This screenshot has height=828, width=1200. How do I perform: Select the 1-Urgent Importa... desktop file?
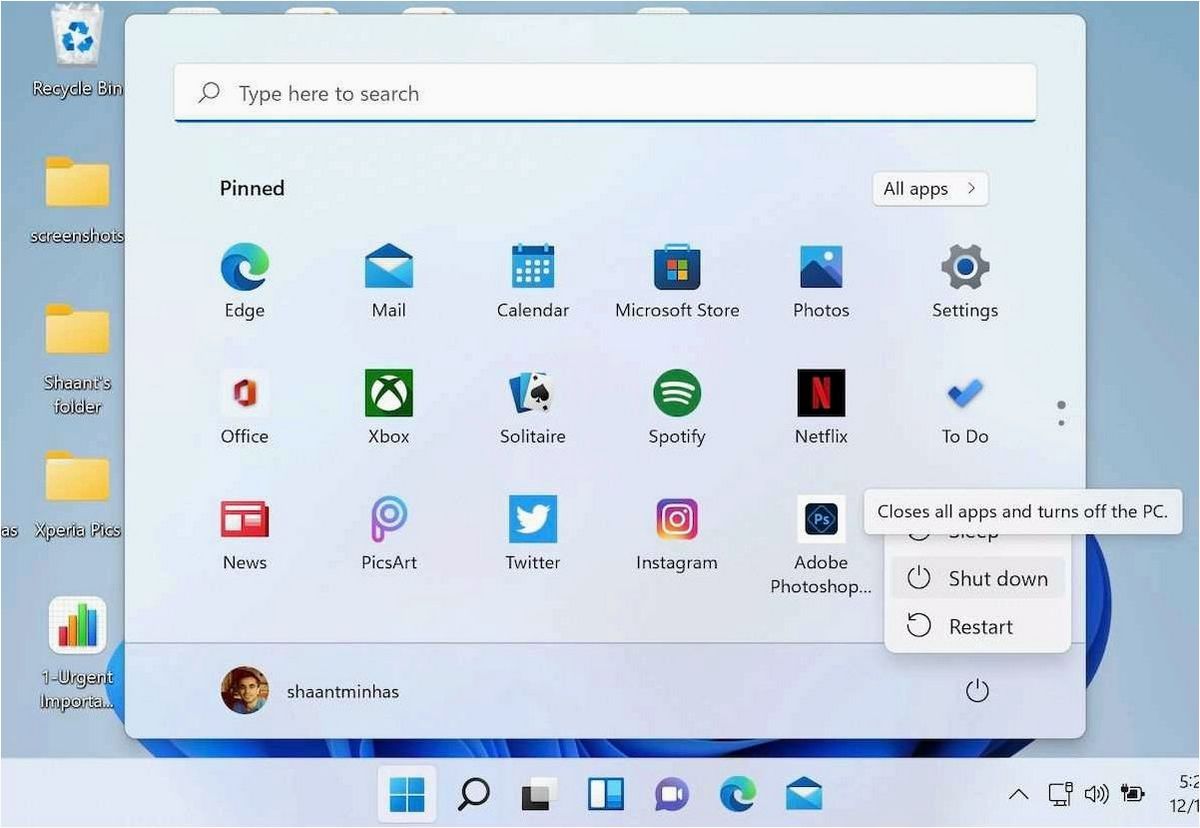(x=77, y=654)
